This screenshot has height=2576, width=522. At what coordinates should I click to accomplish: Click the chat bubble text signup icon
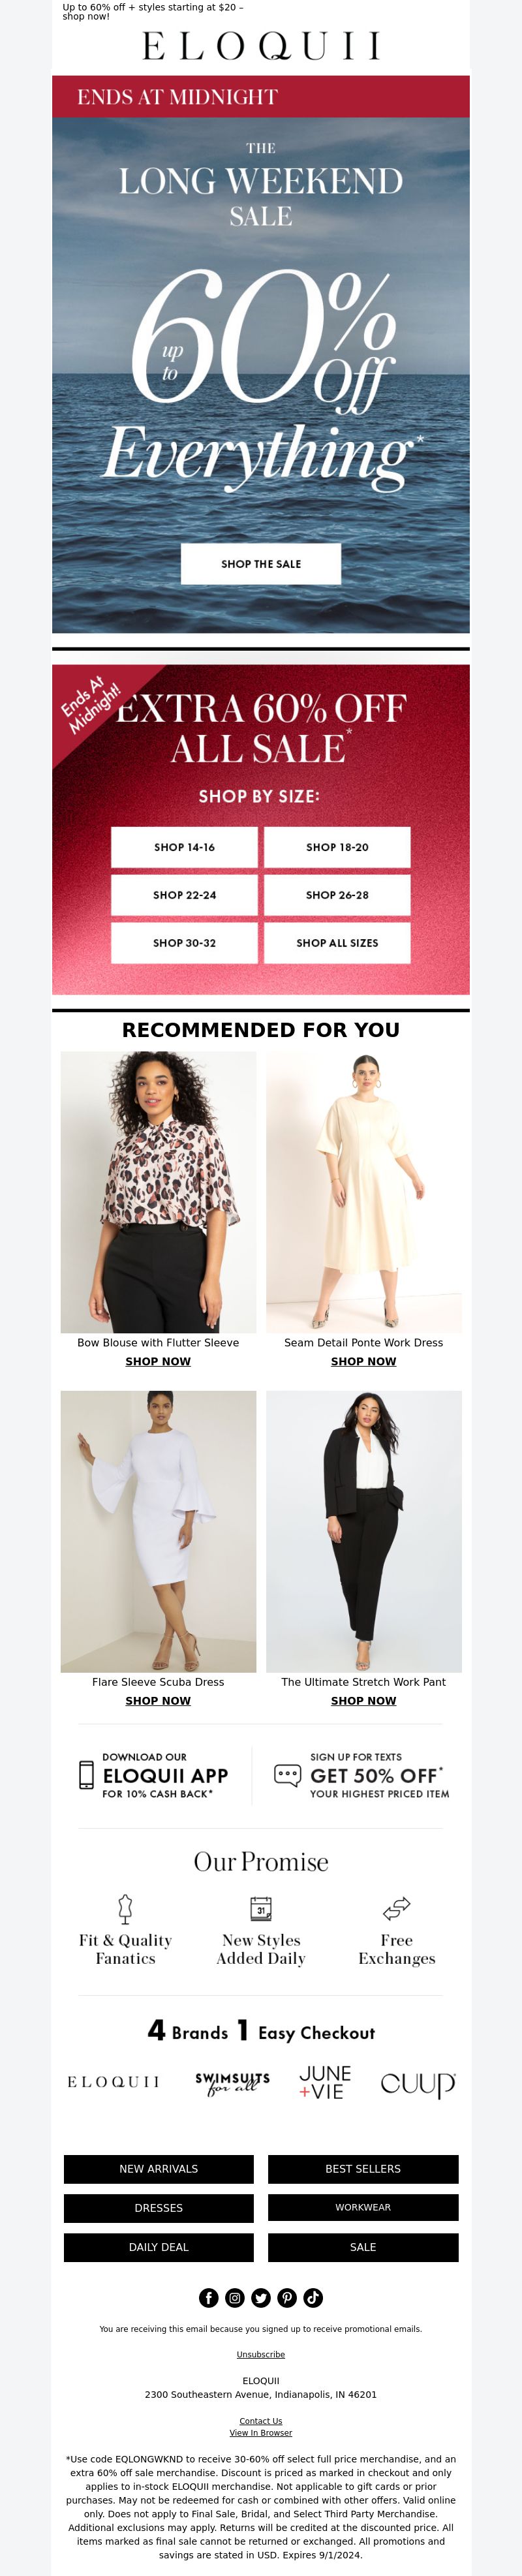click(x=287, y=1775)
